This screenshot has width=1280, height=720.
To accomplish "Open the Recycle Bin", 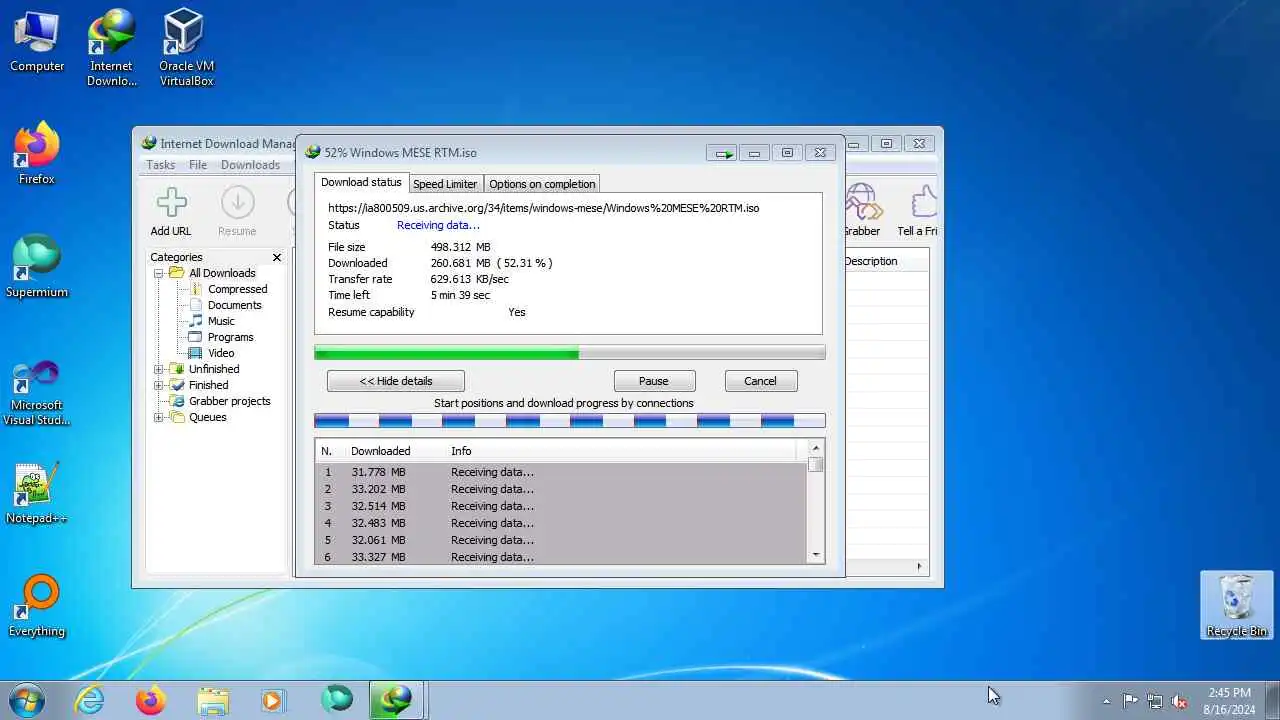I will point(1237,605).
